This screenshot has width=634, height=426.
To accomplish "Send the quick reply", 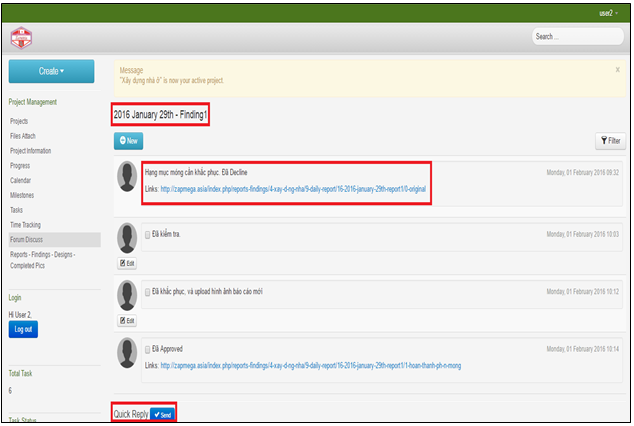I will click(x=164, y=414).
